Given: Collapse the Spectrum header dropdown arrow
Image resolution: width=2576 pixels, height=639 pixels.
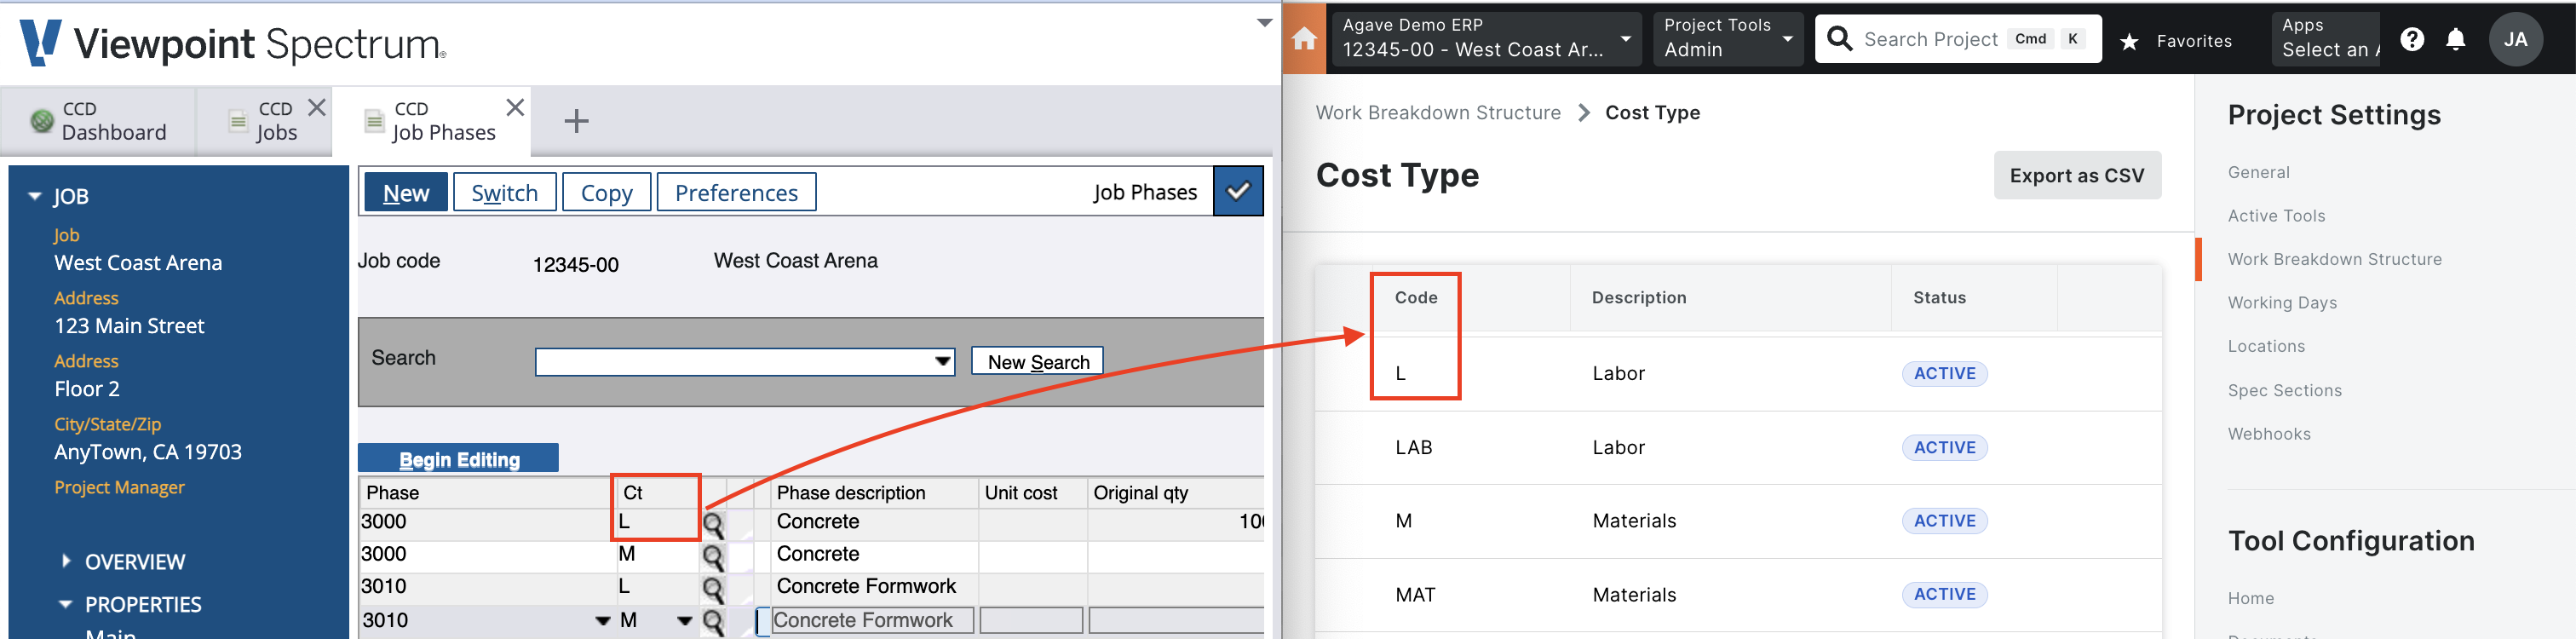Looking at the screenshot, I should [x=1264, y=22].
